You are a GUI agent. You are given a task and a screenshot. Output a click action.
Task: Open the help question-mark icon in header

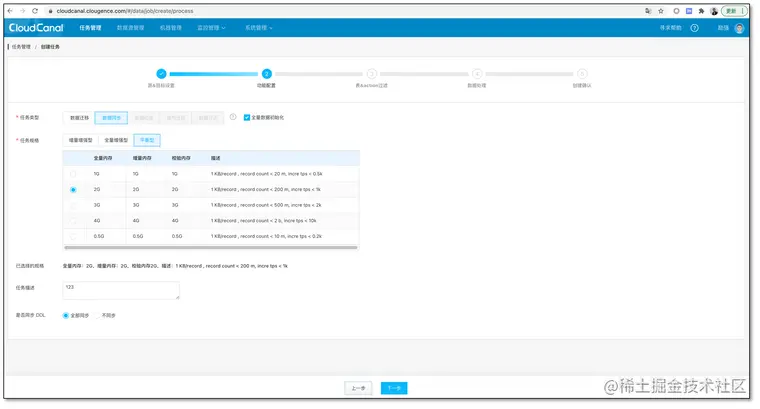click(x=695, y=28)
